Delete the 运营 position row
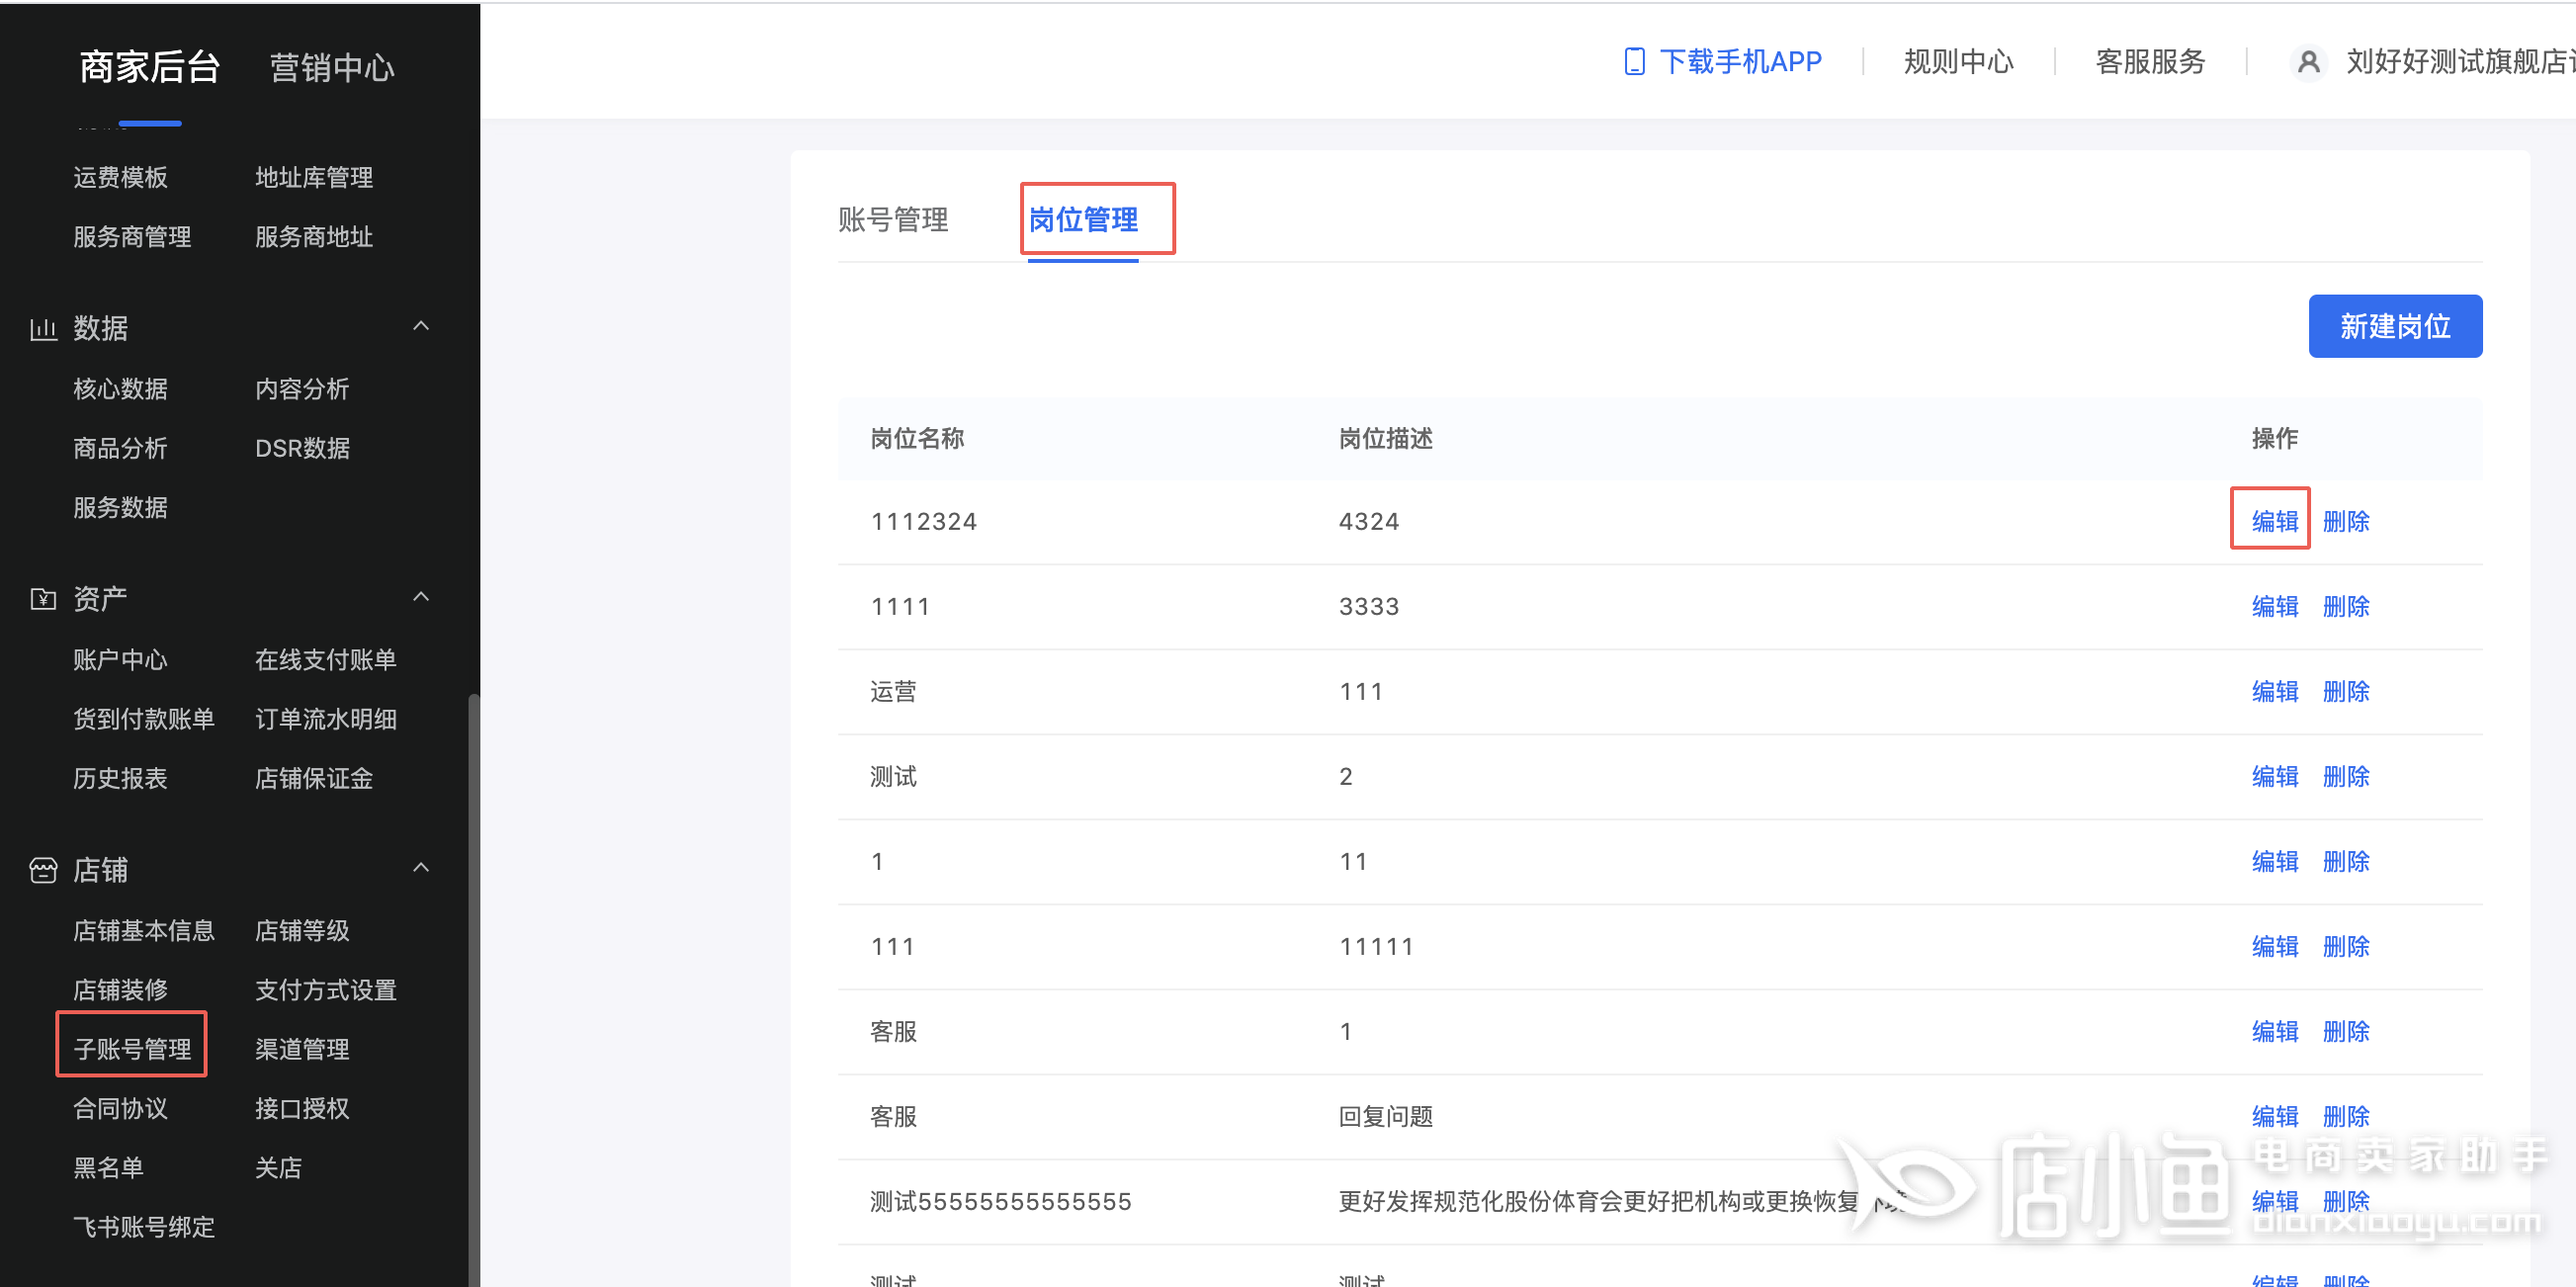 click(x=2345, y=691)
